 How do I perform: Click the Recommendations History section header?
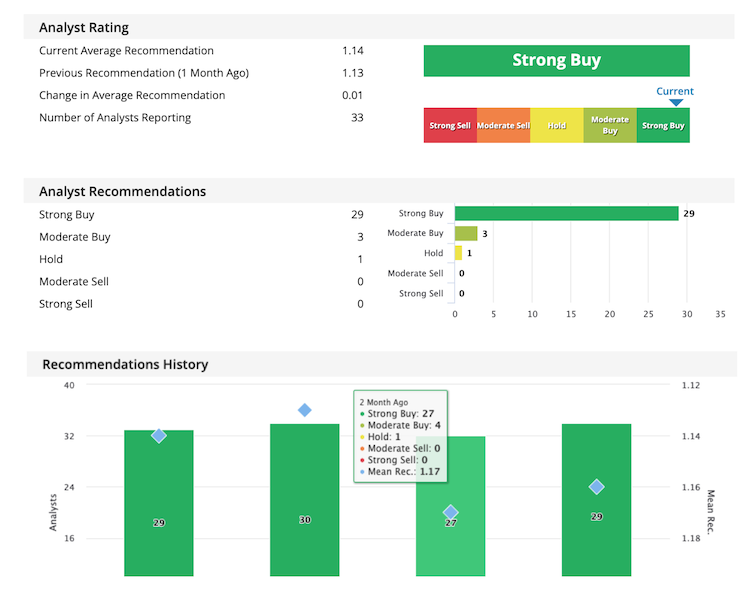coord(125,364)
